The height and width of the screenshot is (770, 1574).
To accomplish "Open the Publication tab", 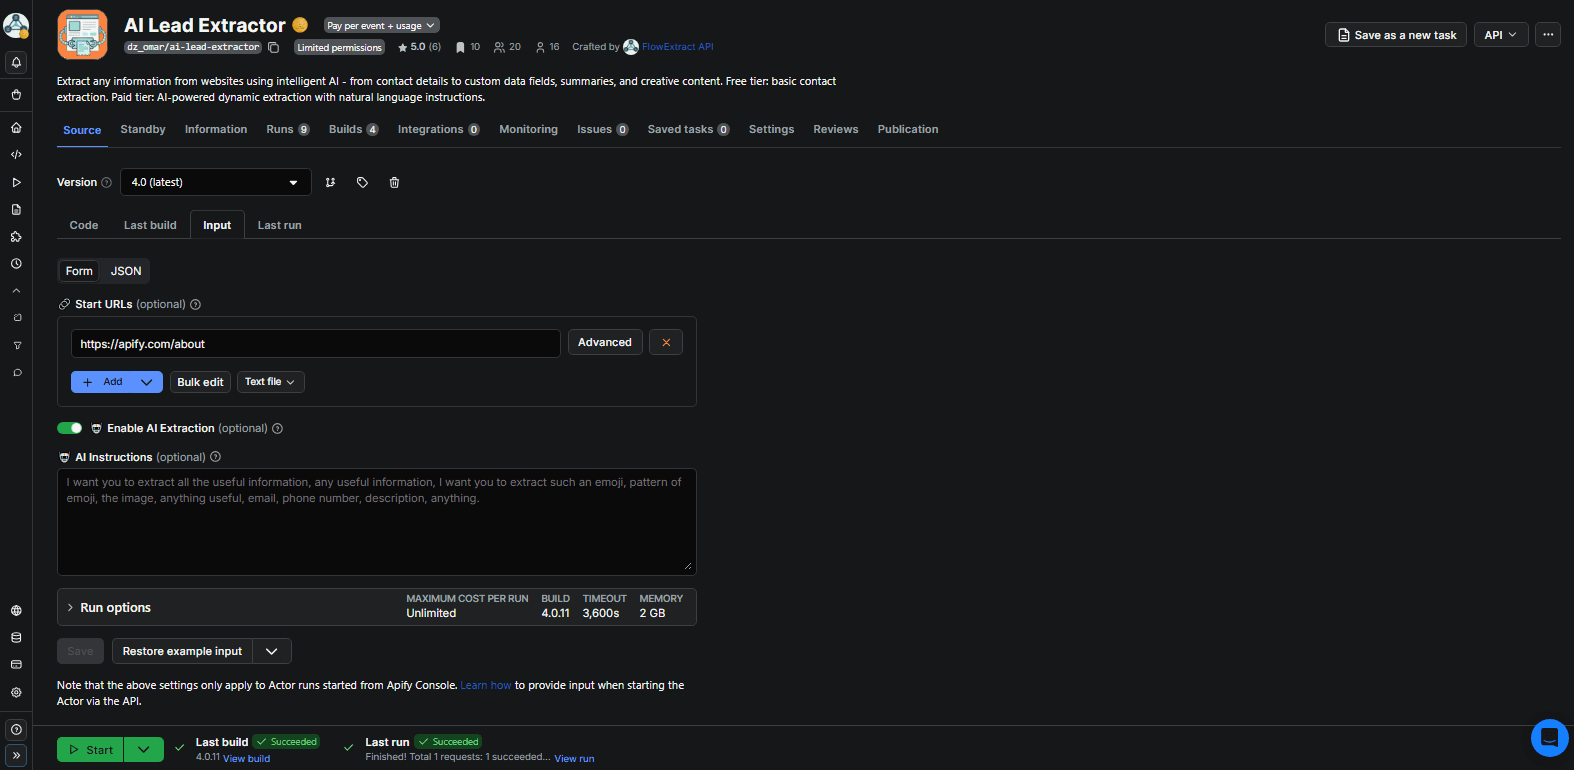I will tap(908, 129).
